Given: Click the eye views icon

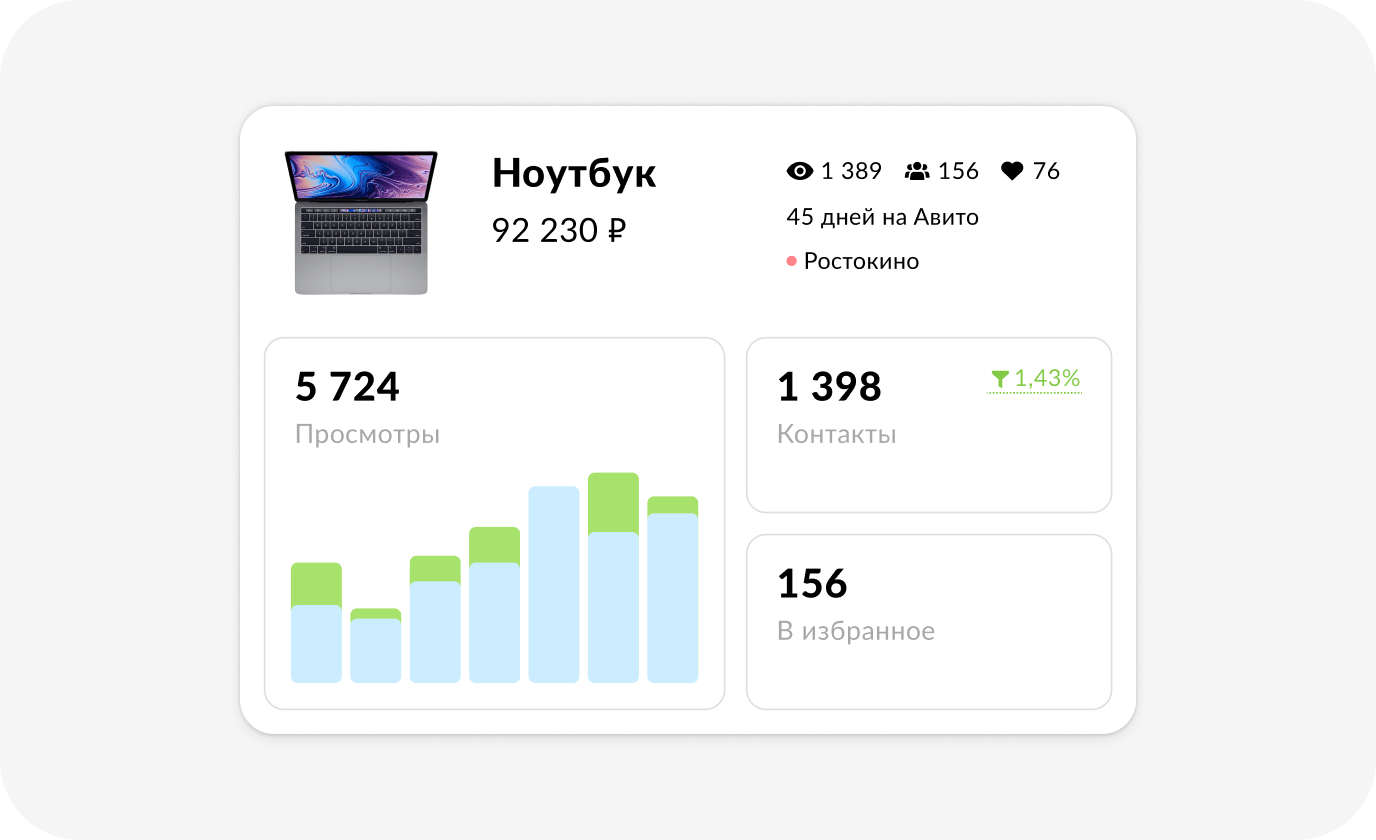Looking at the screenshot, I should click(x=800, y=172).
